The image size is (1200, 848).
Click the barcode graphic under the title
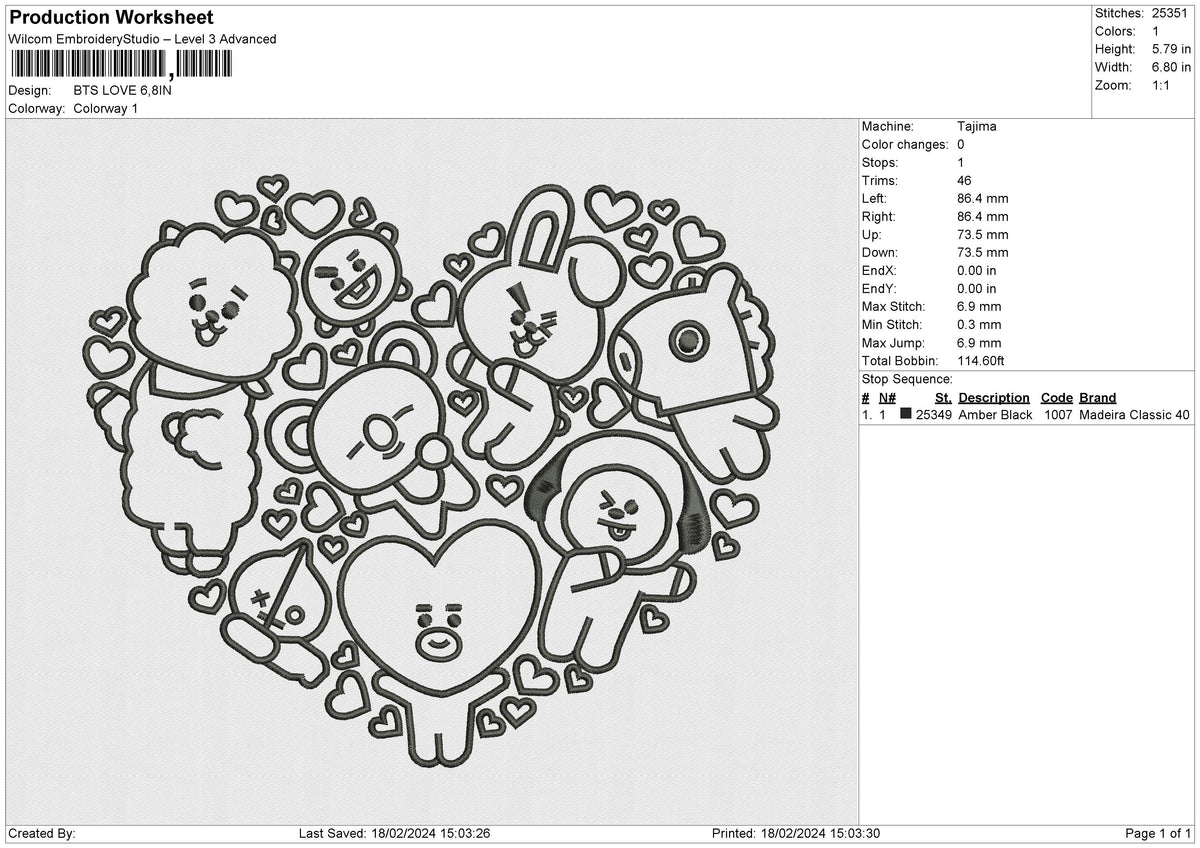click(121, 65)
